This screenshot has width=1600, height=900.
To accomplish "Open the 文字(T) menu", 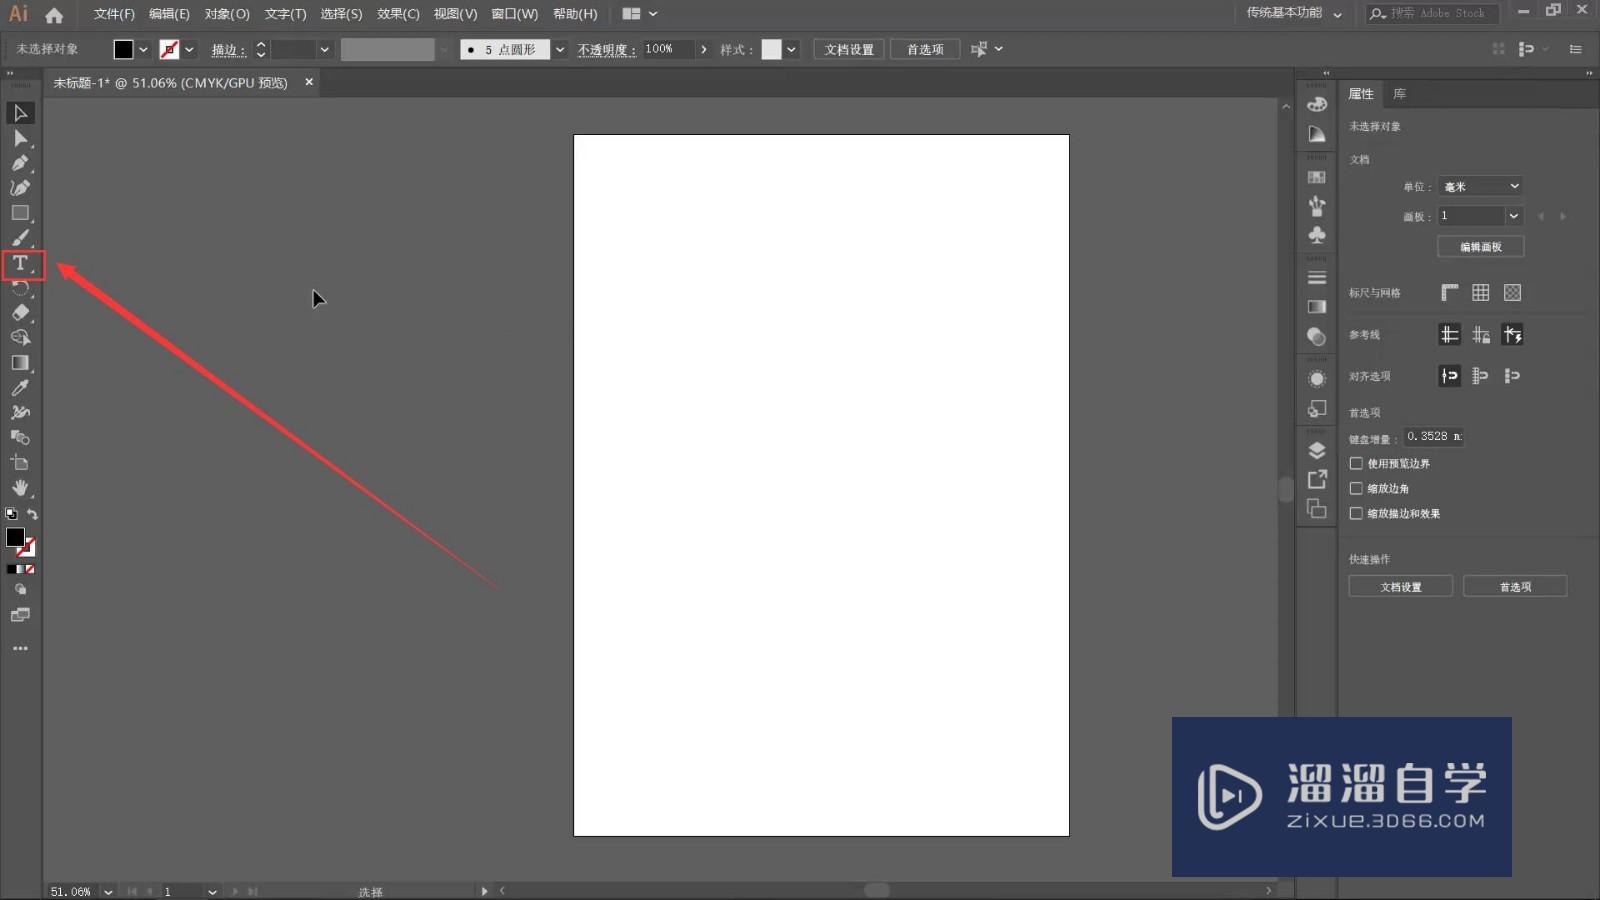I will (x=285, y=14).
